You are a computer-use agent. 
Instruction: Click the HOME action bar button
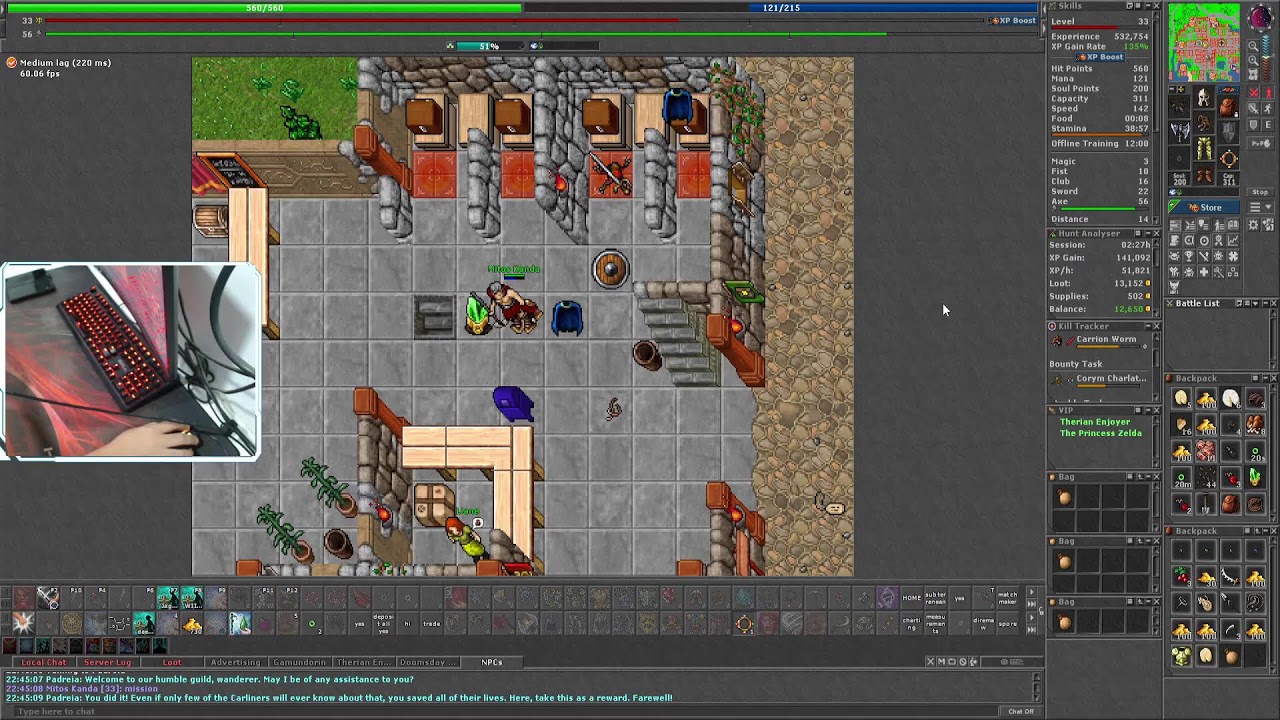(x=912, y=598)
